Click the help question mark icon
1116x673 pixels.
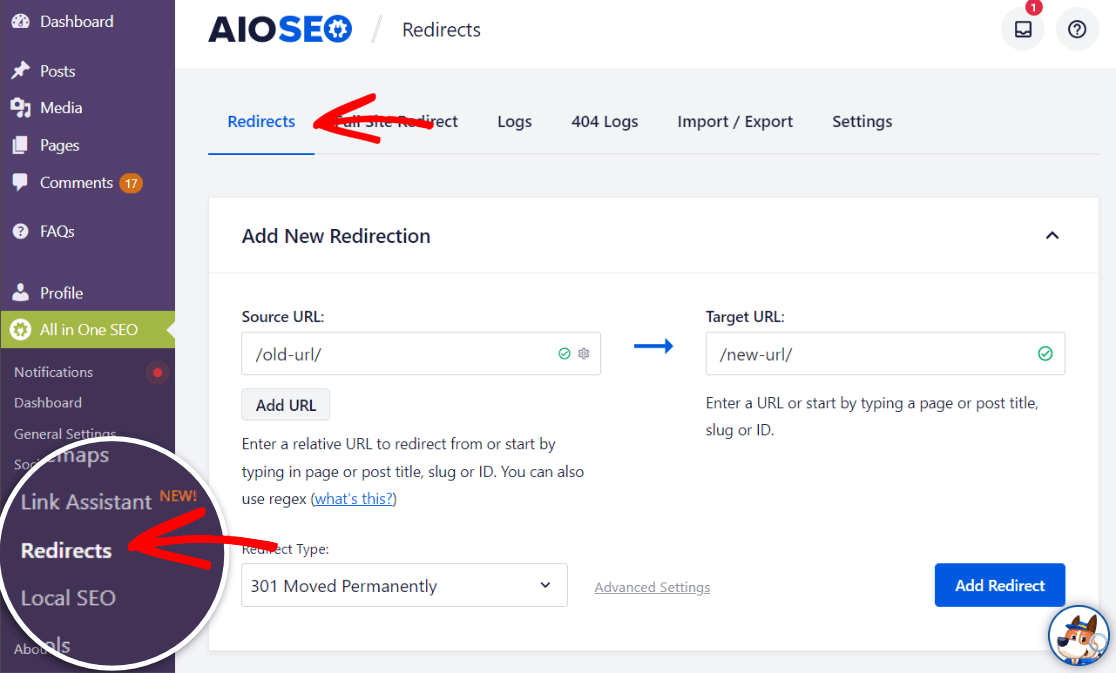pos(1077,29)
